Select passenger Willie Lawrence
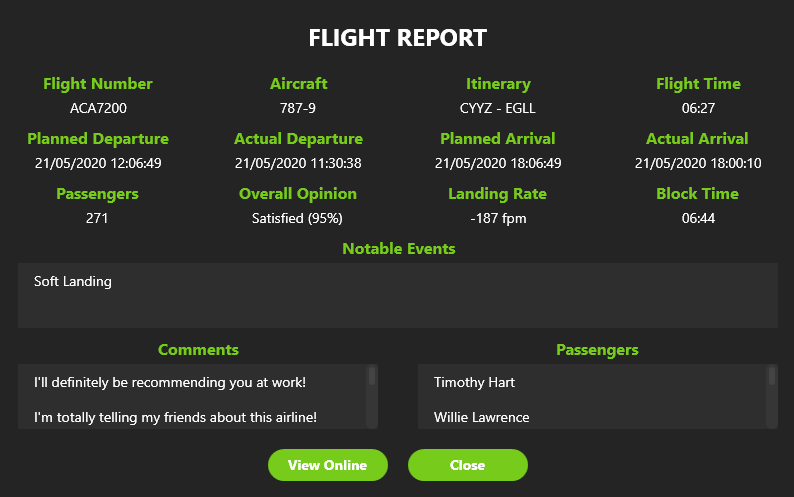This screenshot has height=497, width=794. pyautogui.click(x=482, y=417)
